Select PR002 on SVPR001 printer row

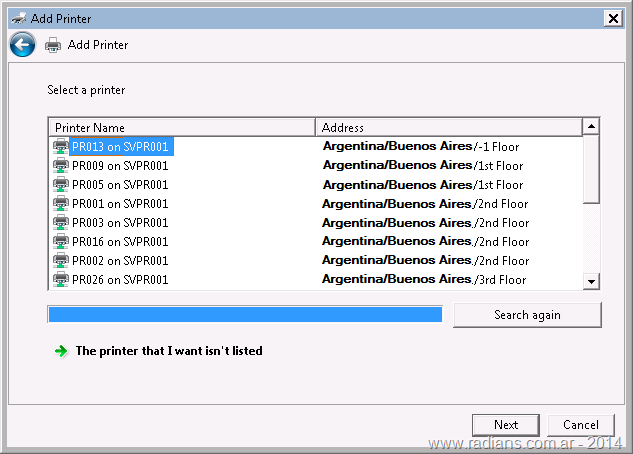(x=120, y=261)
